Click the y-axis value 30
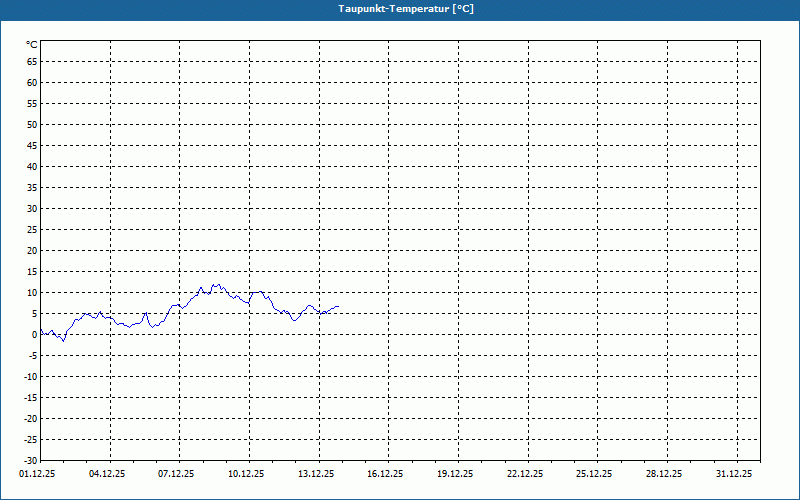The width and height of the screenshot is (800, 500). (32, 209)
